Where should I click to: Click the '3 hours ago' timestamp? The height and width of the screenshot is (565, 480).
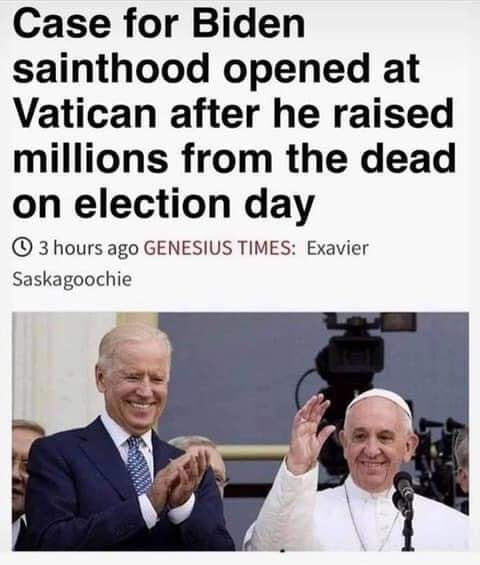pyautogui.click(x=89, y=248)
